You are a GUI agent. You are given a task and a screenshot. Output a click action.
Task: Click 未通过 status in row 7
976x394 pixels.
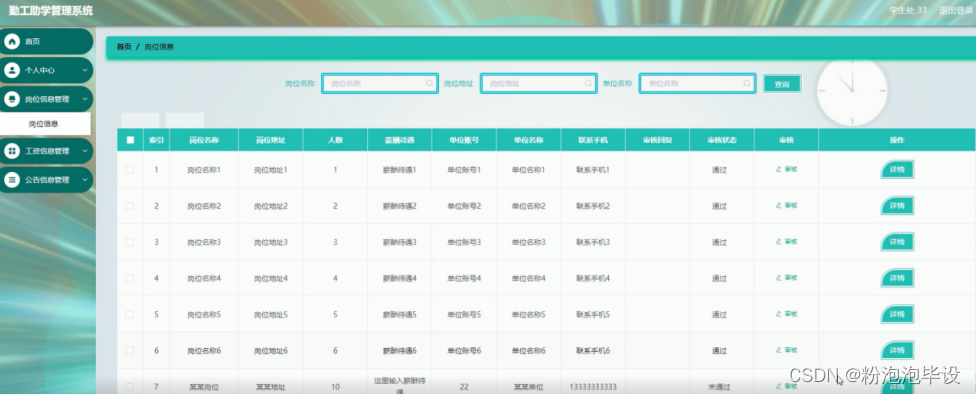pos(719,387)
